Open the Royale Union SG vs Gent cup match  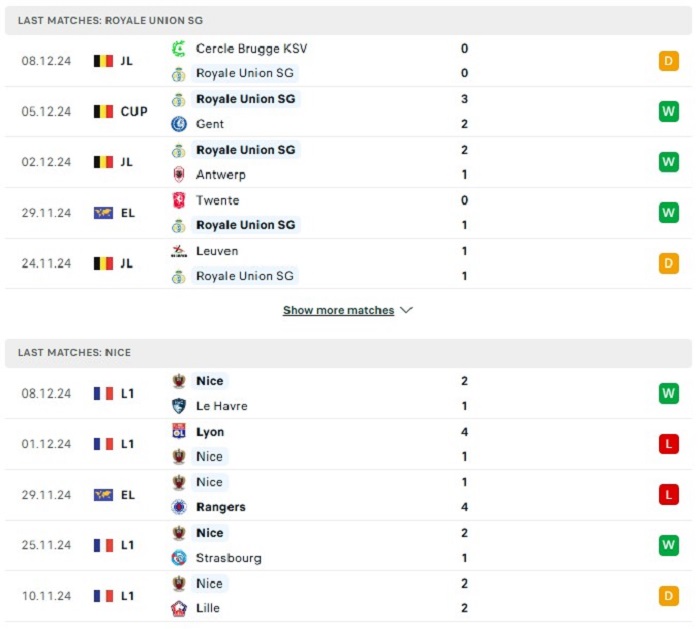348,111
